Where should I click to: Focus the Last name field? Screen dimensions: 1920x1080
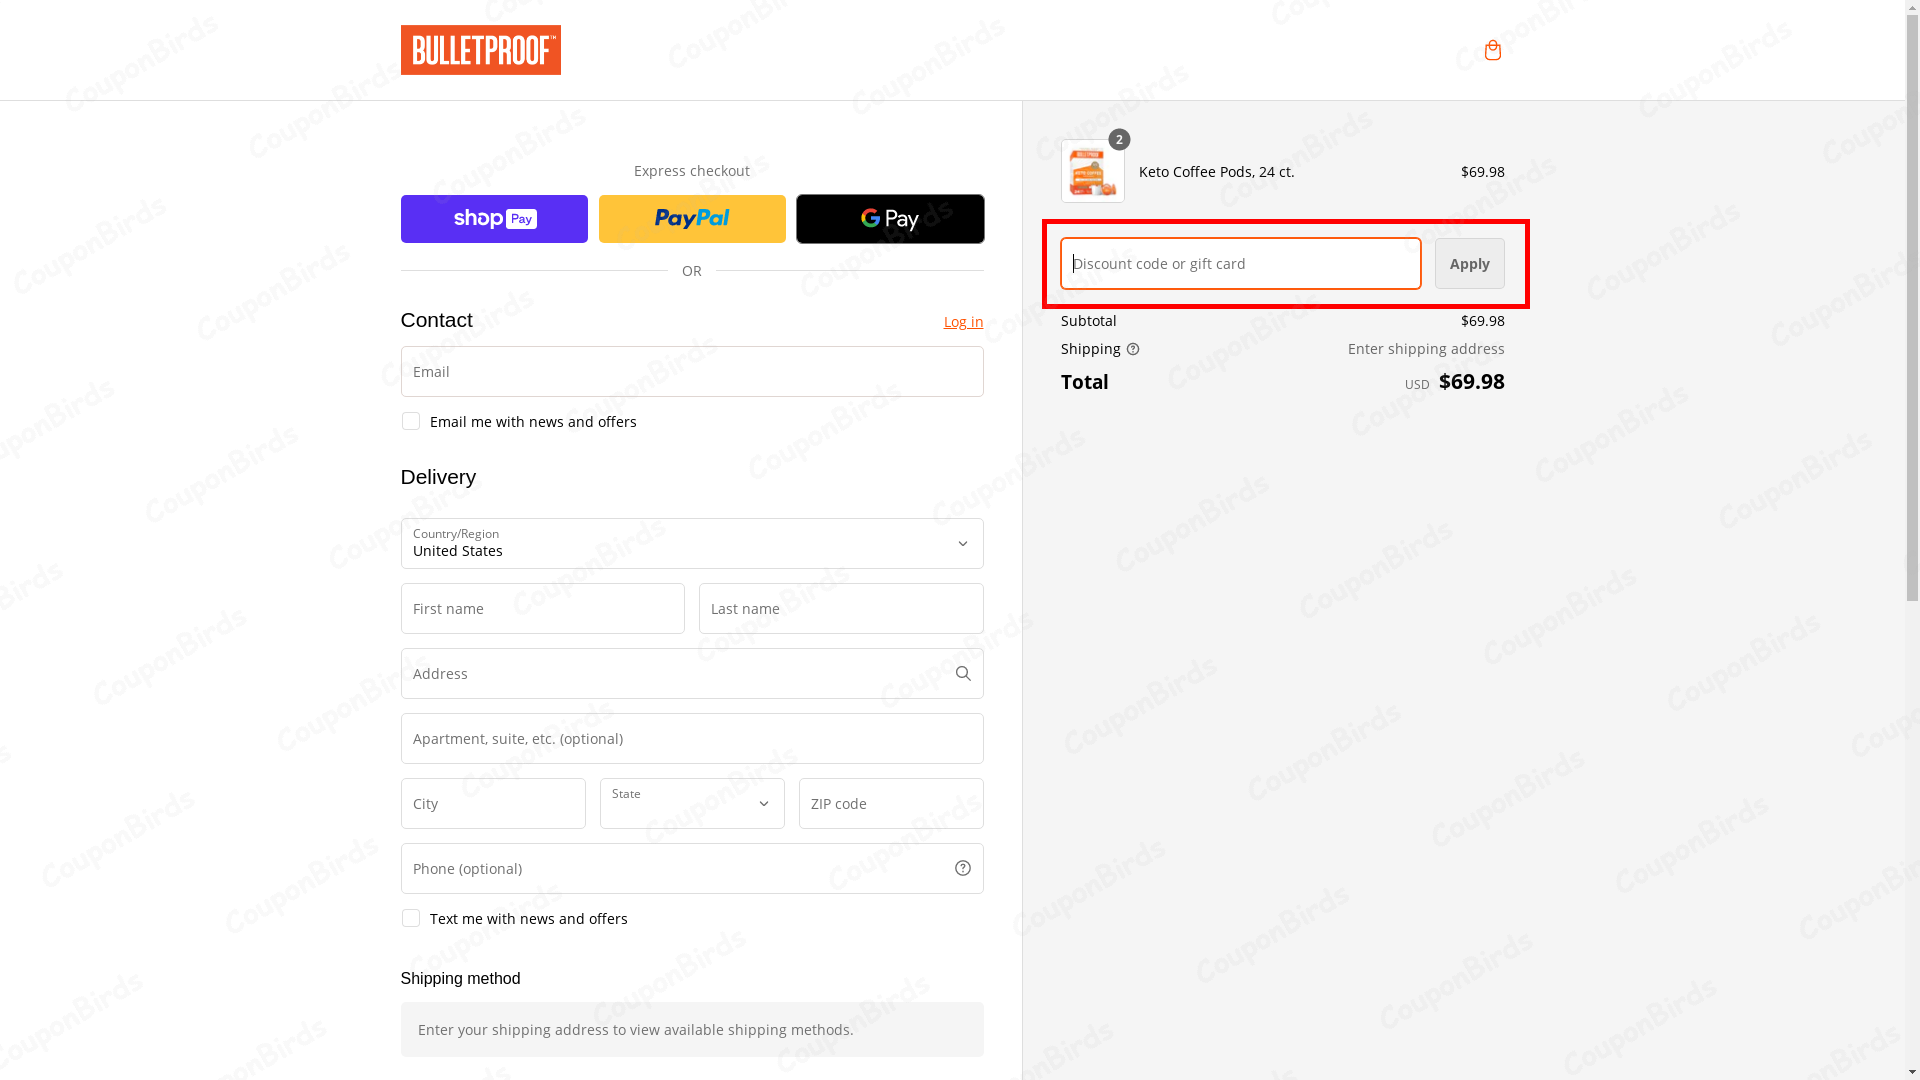pyautogui.click(x=841, y=609)
